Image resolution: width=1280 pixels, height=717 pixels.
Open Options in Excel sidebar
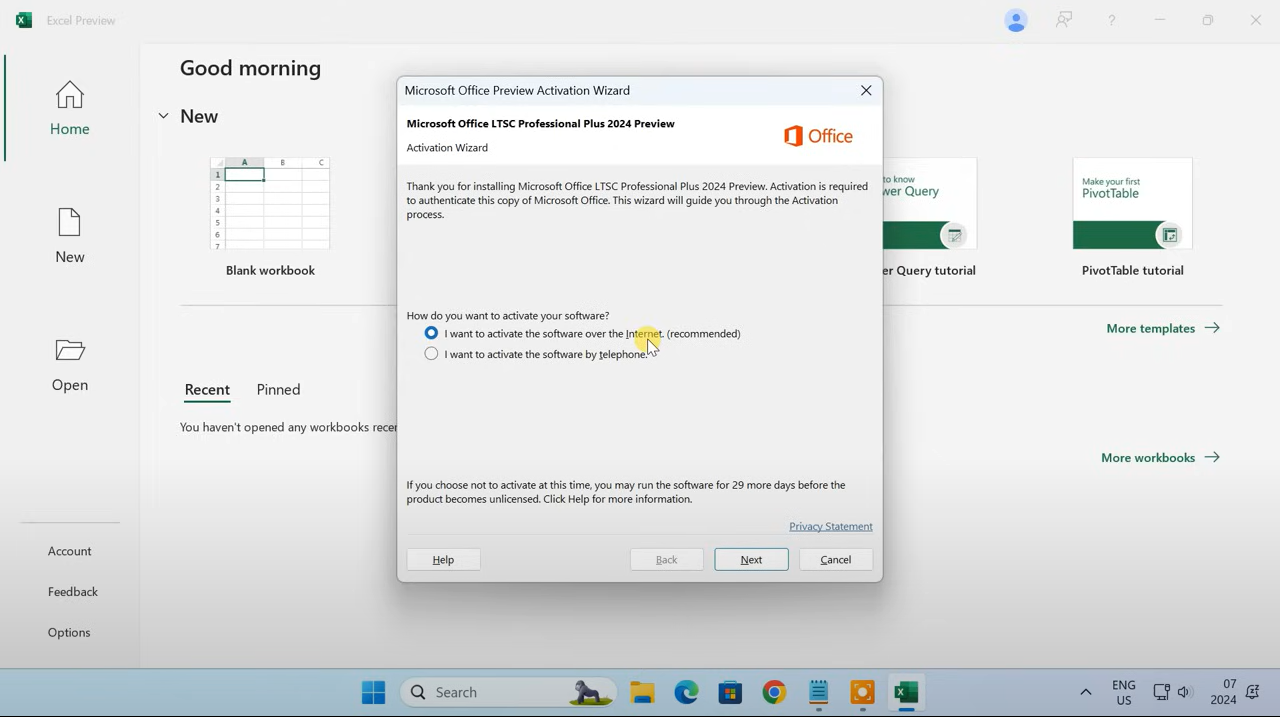click(69, 633)
